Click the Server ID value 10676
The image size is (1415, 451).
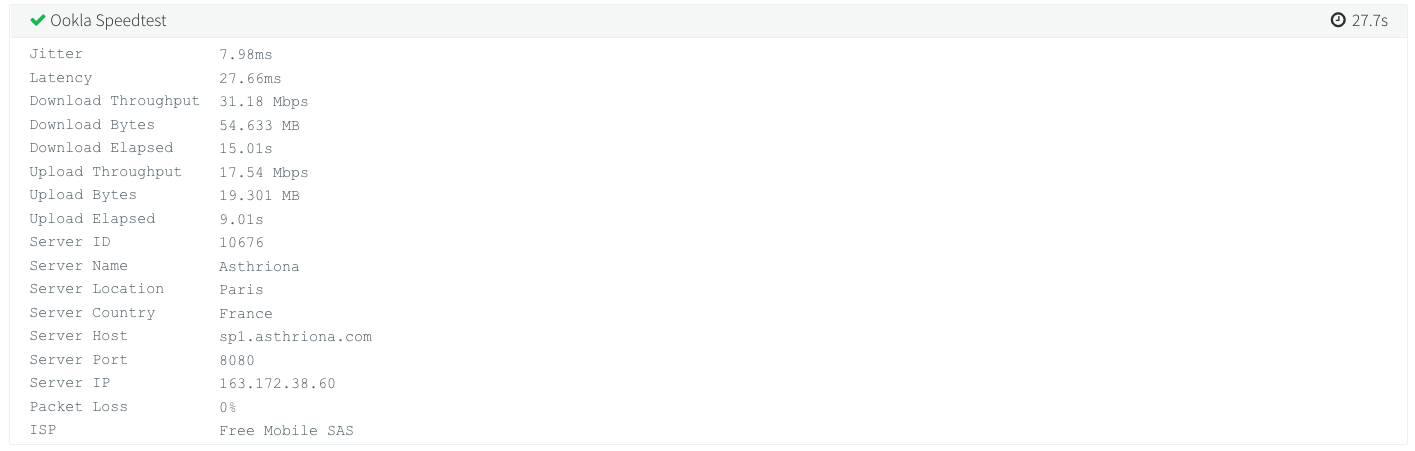pos(241,242)
